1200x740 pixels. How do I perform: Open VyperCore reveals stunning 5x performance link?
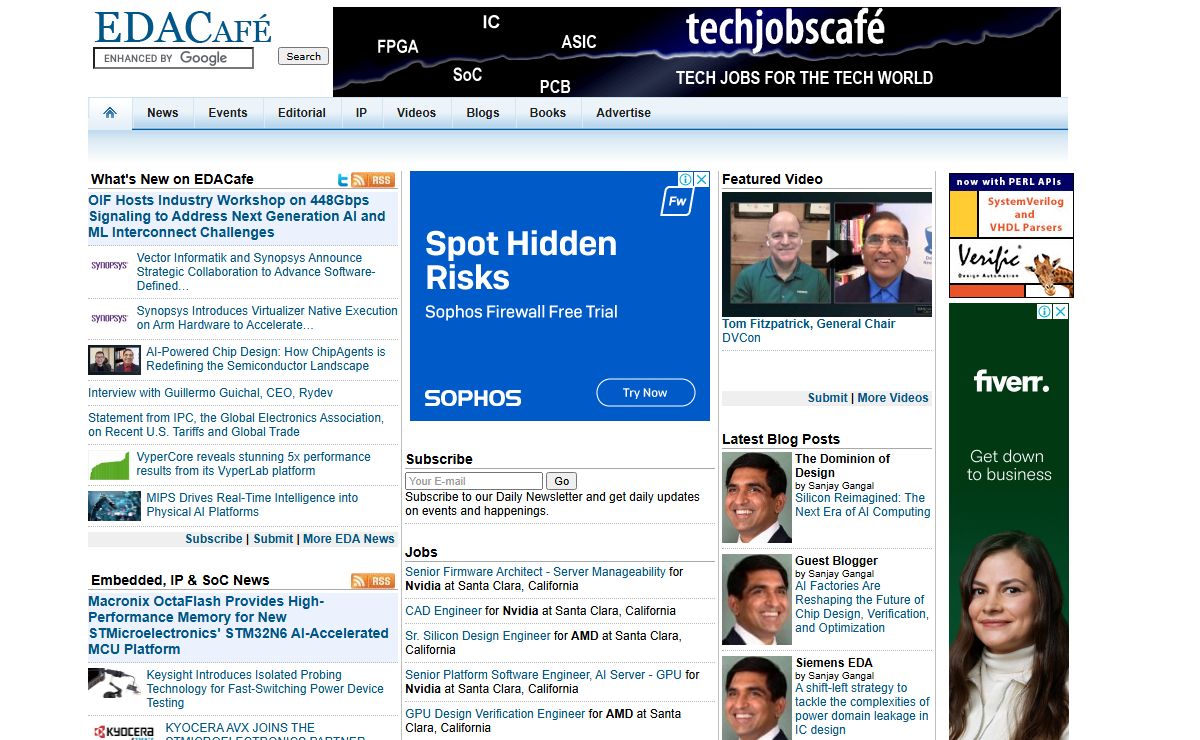[x=254, y=464]
